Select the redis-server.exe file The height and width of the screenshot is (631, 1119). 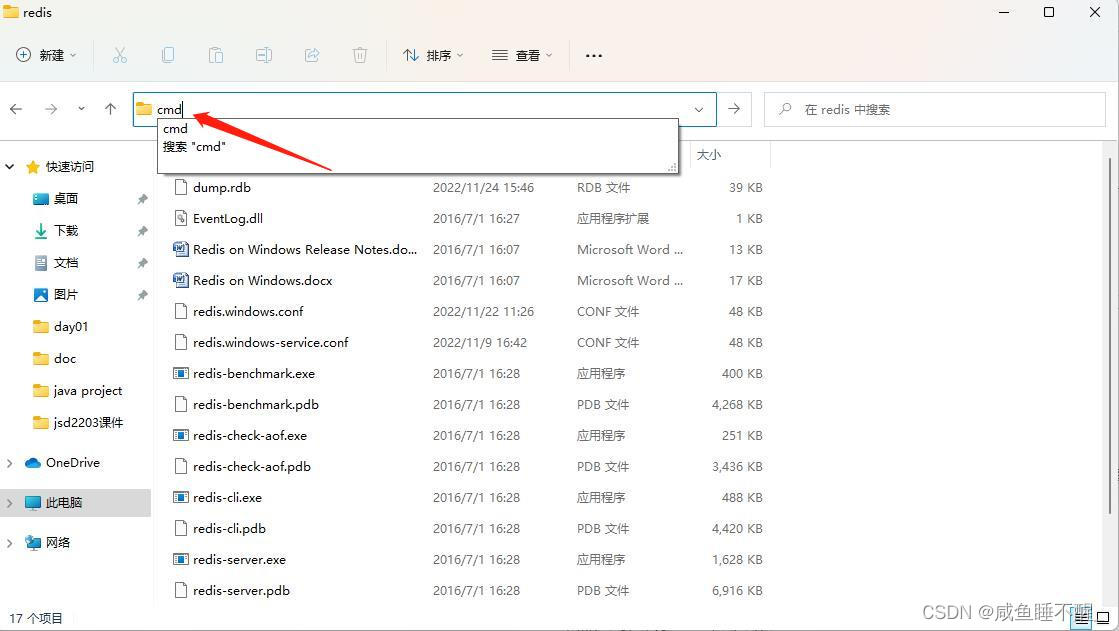coord(239,560)
